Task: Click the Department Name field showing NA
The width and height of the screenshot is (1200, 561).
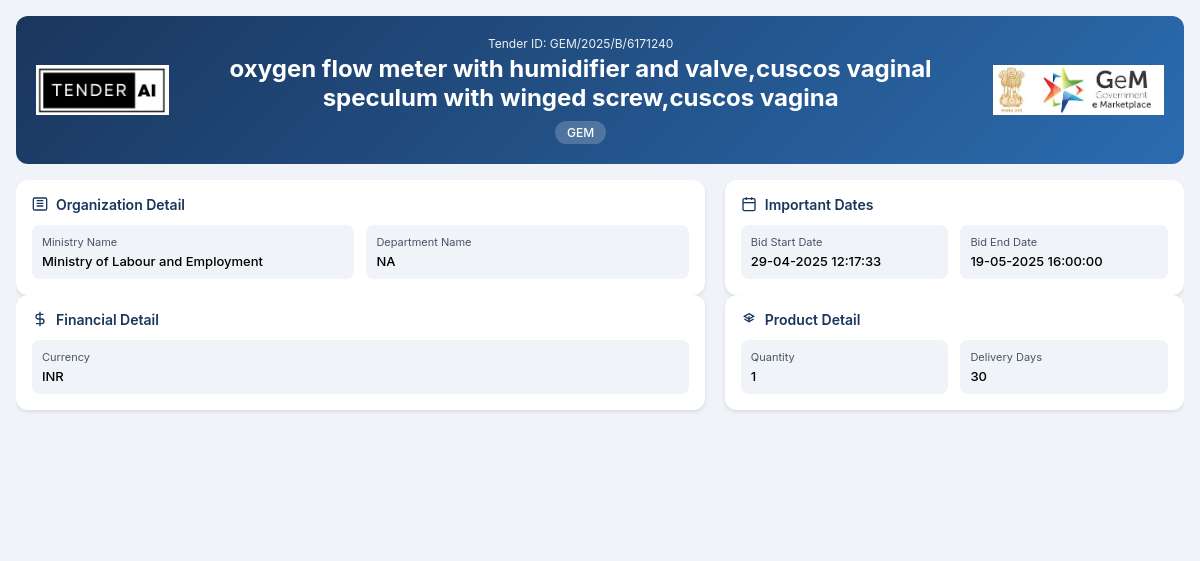Action: pyautogui.click(x=528, y=252)
